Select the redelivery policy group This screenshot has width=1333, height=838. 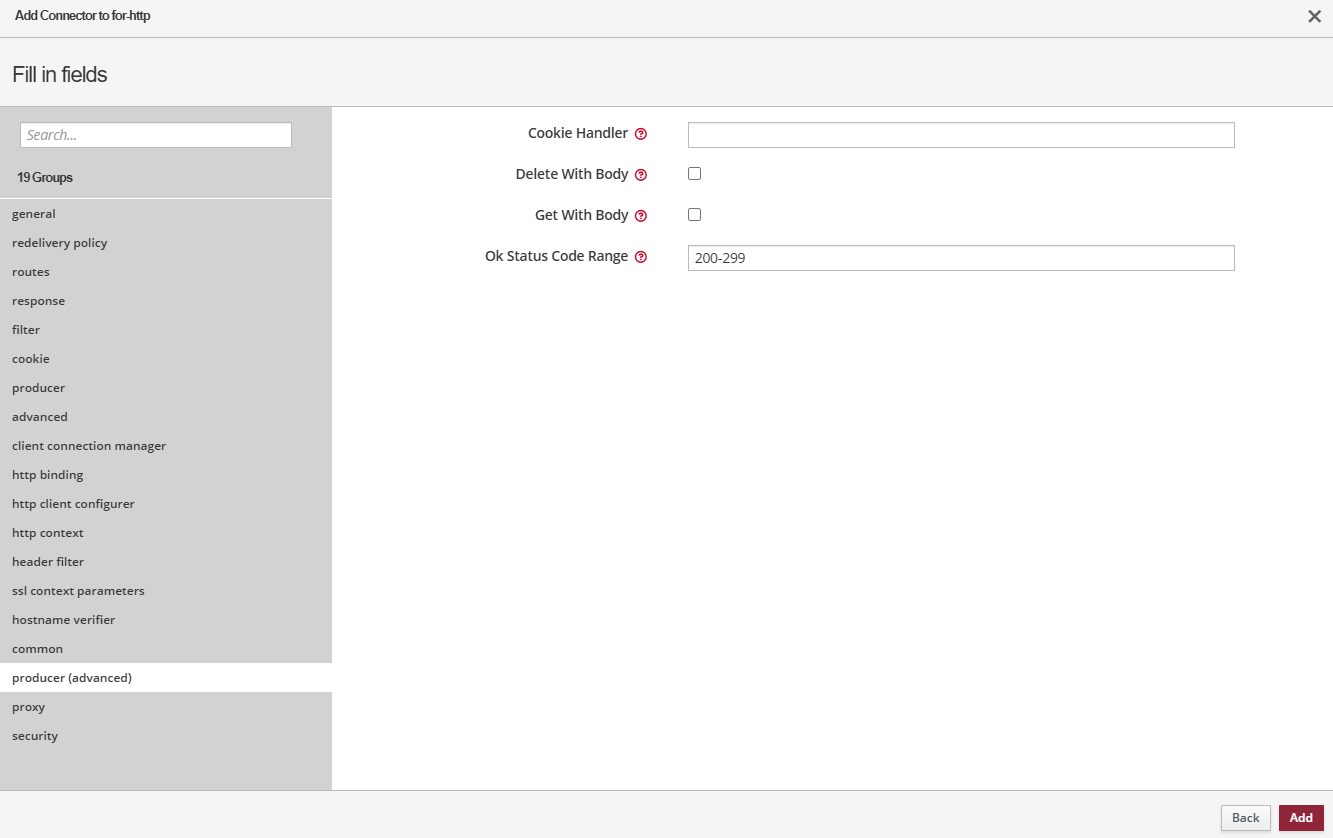coord(60,243)
